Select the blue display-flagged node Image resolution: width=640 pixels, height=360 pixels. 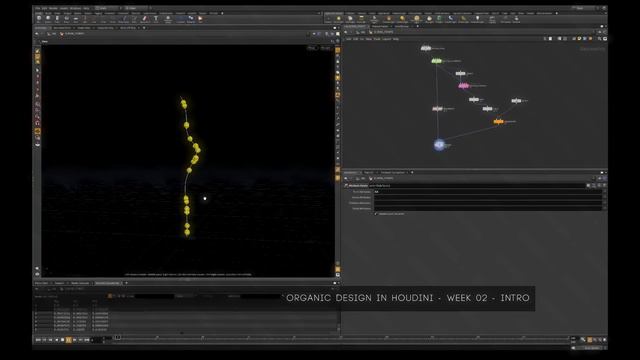(x=439, y=144)
